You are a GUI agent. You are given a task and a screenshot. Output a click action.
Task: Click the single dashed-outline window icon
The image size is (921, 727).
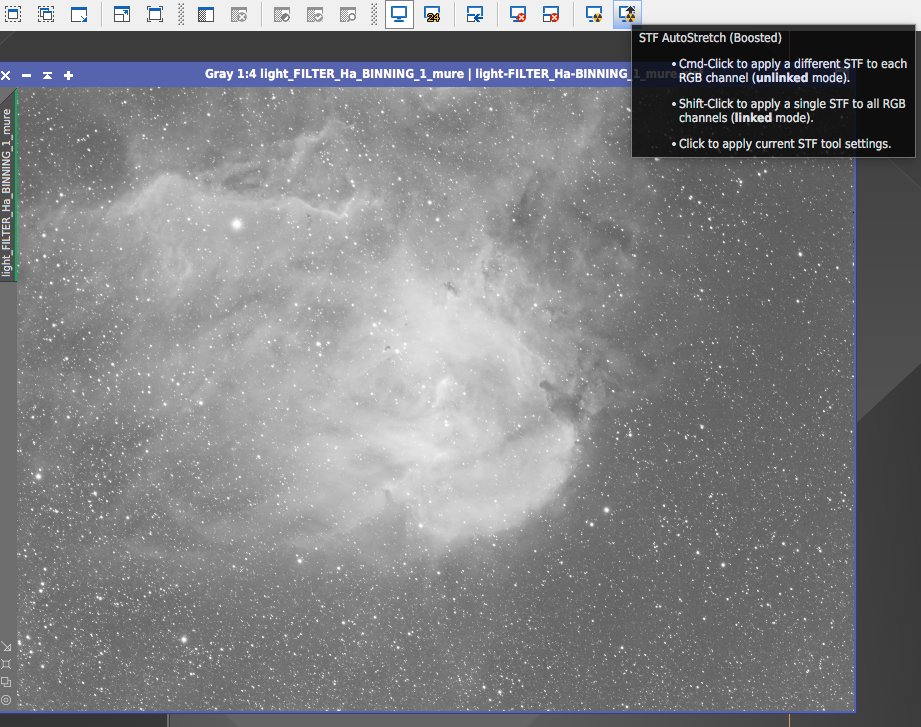(13, 14)
